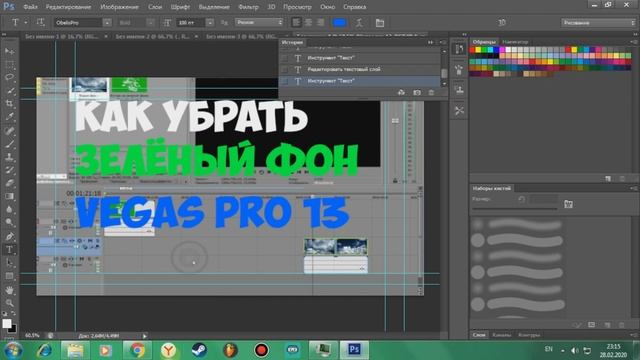Align text left
The height and width of the screenshot is (360, 640).
[x=296, y=23]
